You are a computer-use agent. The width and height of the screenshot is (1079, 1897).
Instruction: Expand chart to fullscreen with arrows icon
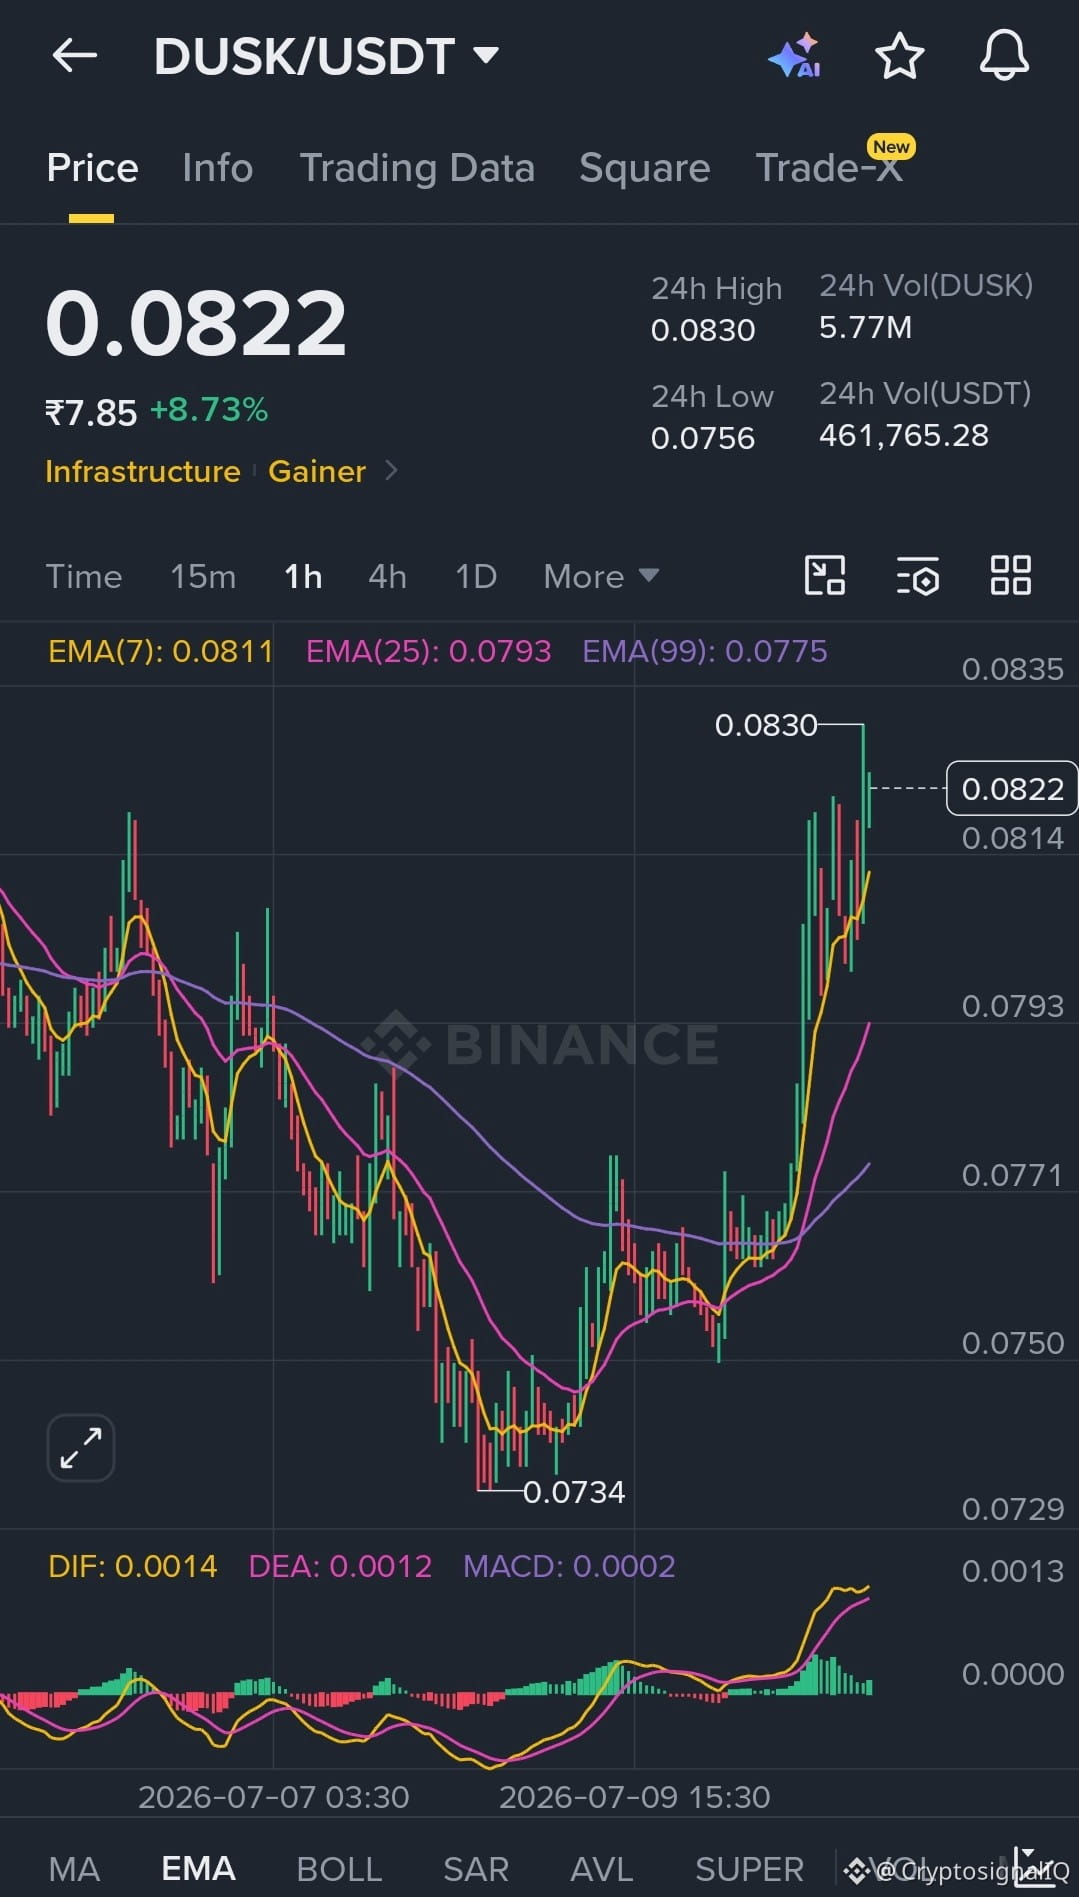[81, 1448]
